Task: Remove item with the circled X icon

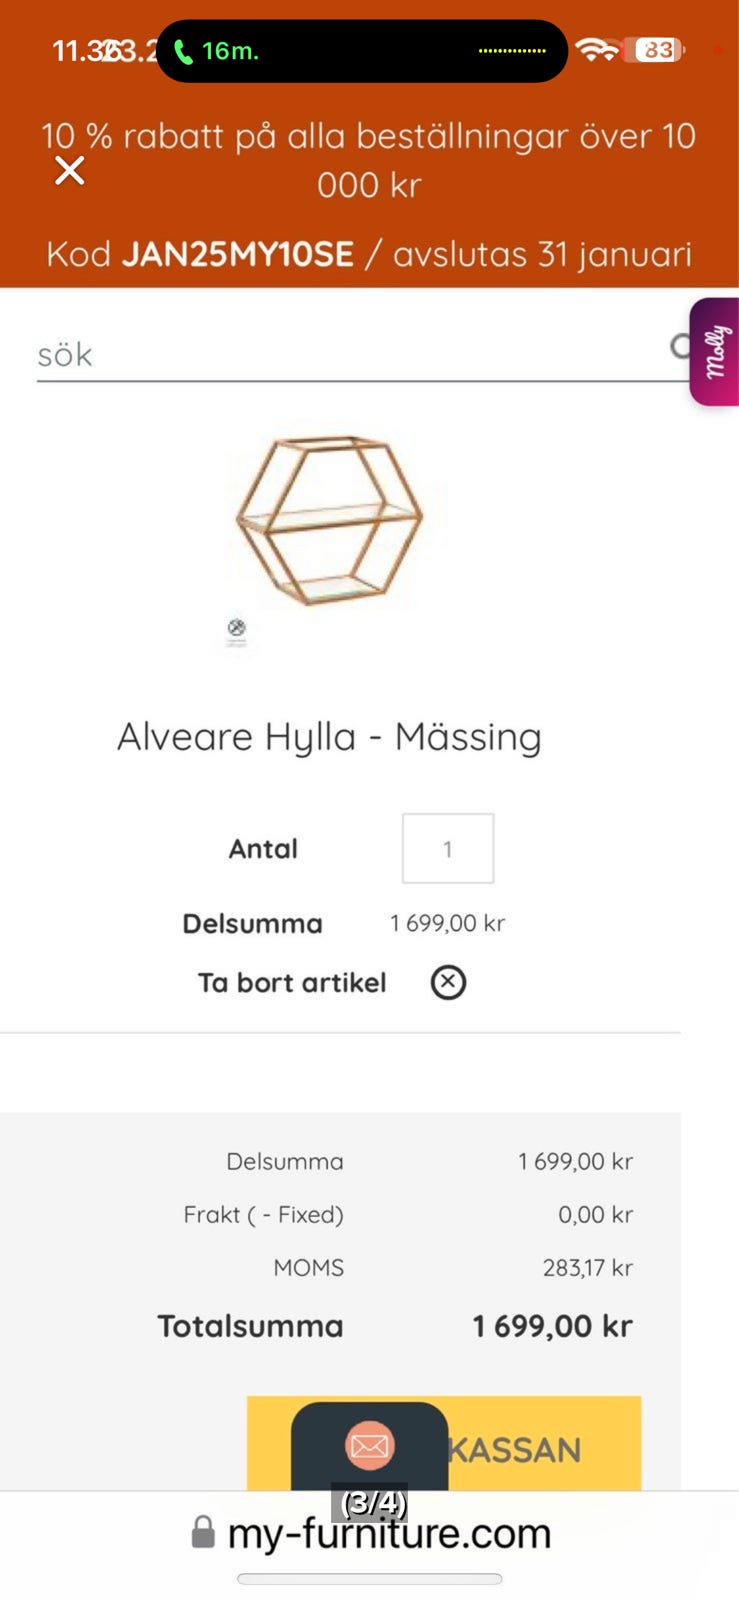Action: [x=448, y=982]
